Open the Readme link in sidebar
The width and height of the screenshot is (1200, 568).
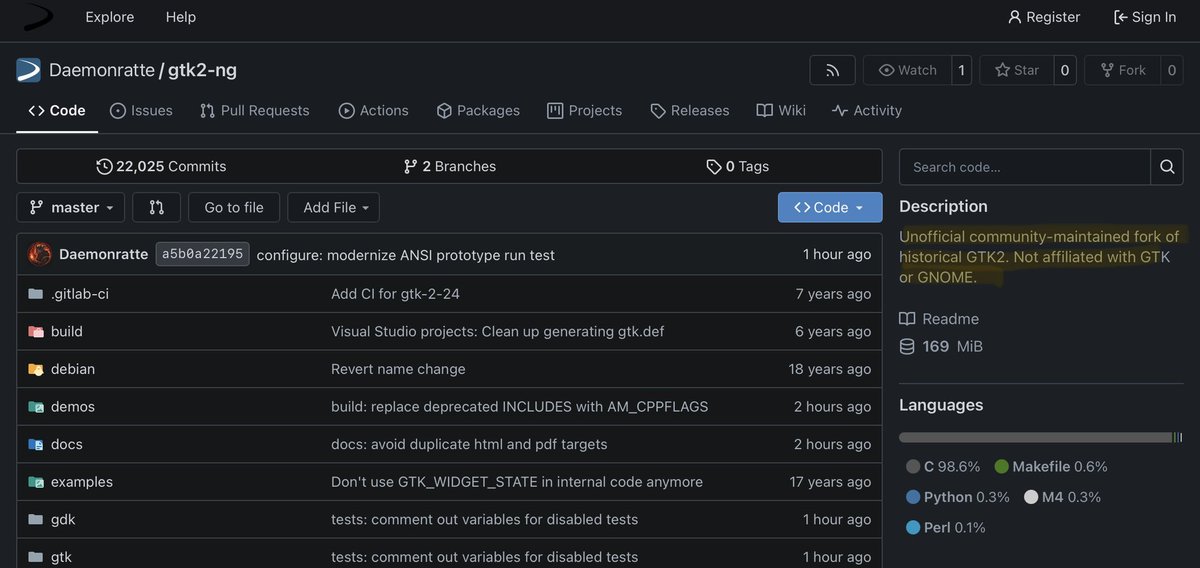[x=939, y=319]
